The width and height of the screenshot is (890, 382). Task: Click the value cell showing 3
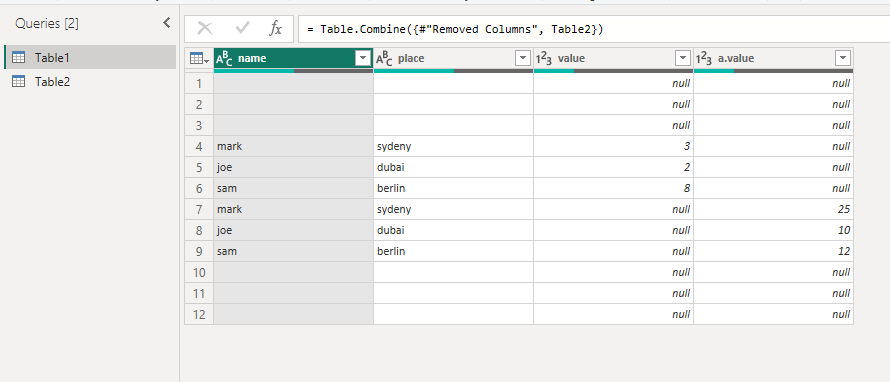click(x=614, y=146)
